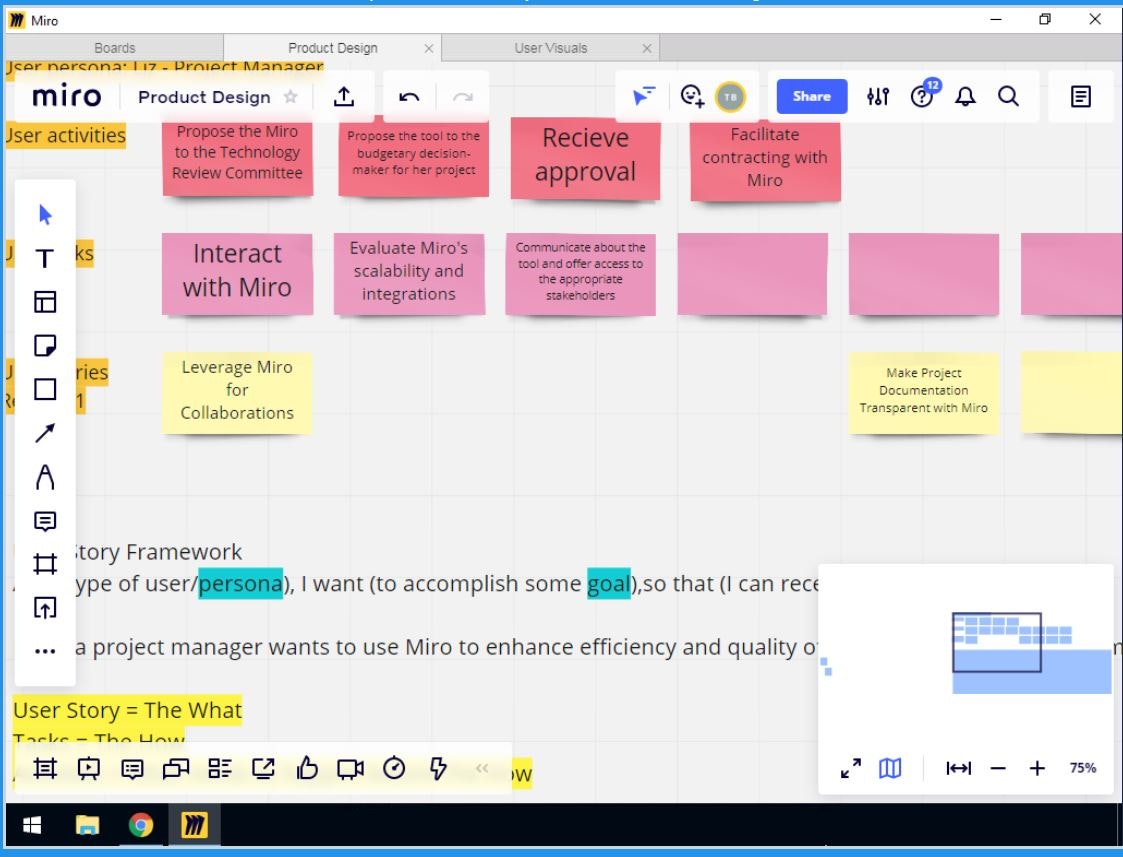Click Fit to screen icon
The image size is (1123, 857).
click(958, 768)
